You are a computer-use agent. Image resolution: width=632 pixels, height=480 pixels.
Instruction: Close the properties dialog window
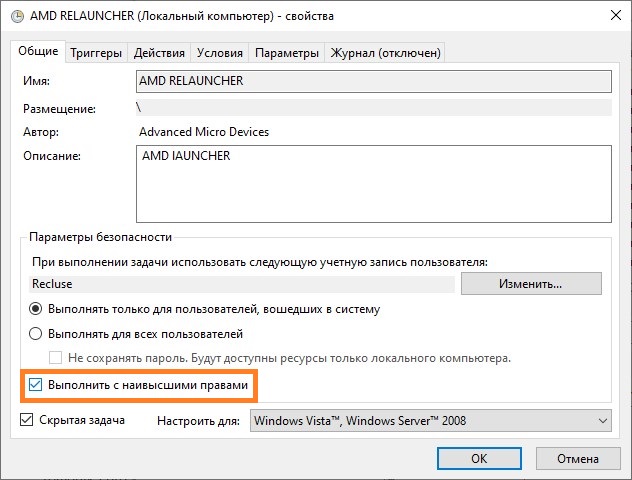(x=615, y=16)
